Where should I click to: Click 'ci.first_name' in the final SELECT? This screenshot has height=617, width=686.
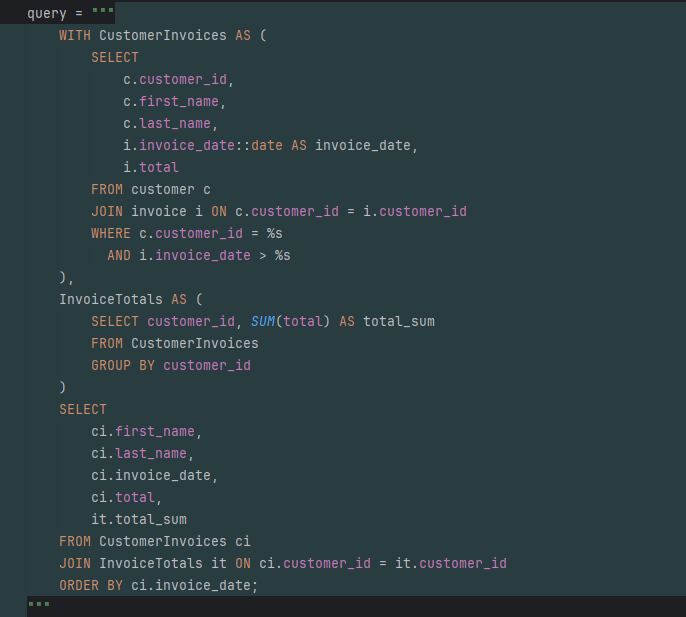coord(146,431)
